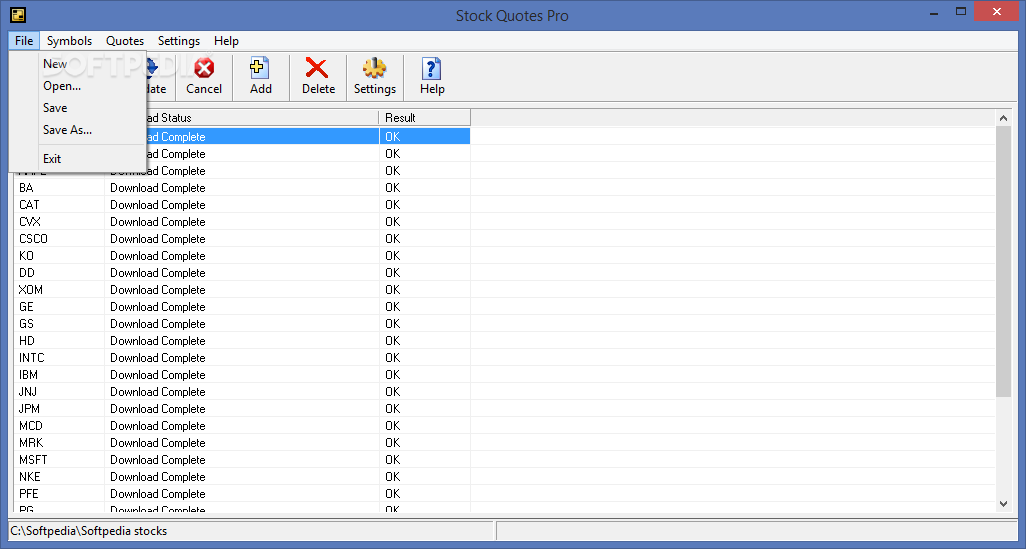Viewport: 1026px width, 549px height.
Task: Open the File menu
Action: pos(24,41)
